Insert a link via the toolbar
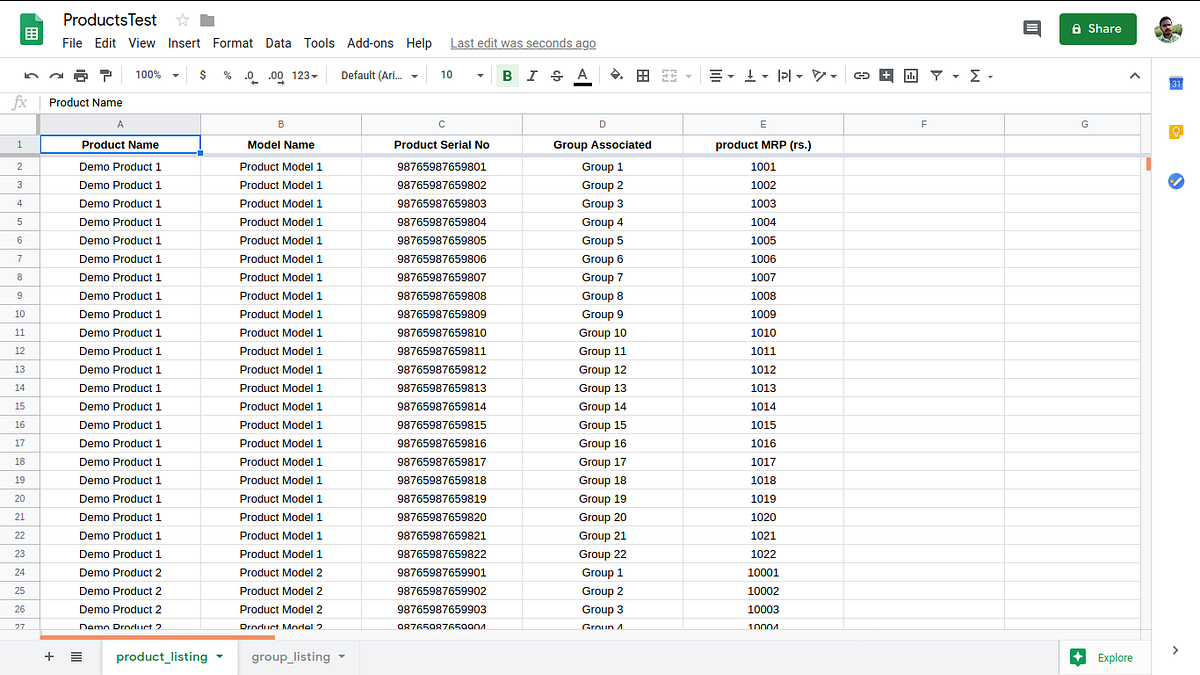This screenshot has height=675, width=1200. coord(861,75)
